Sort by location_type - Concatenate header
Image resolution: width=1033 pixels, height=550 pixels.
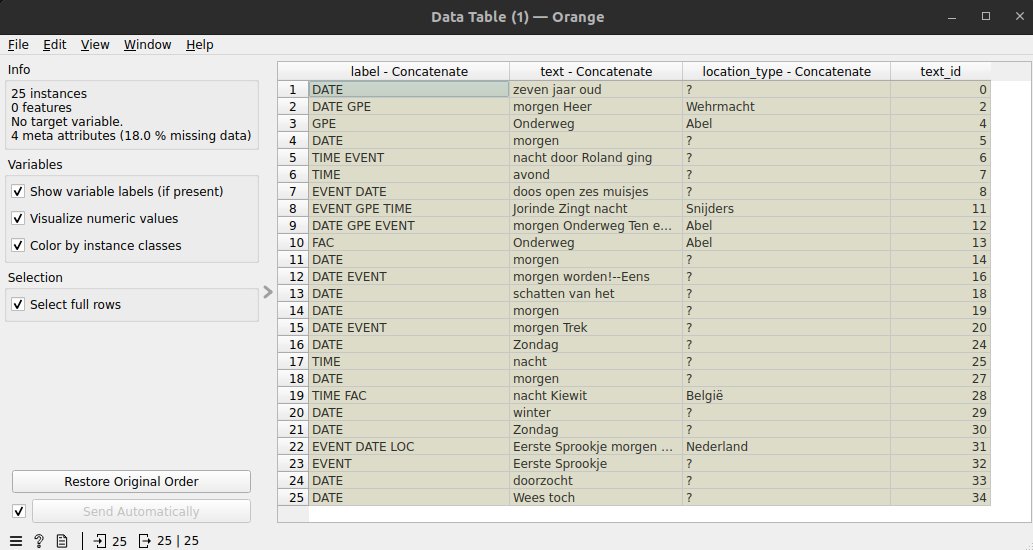pos(787,72)
